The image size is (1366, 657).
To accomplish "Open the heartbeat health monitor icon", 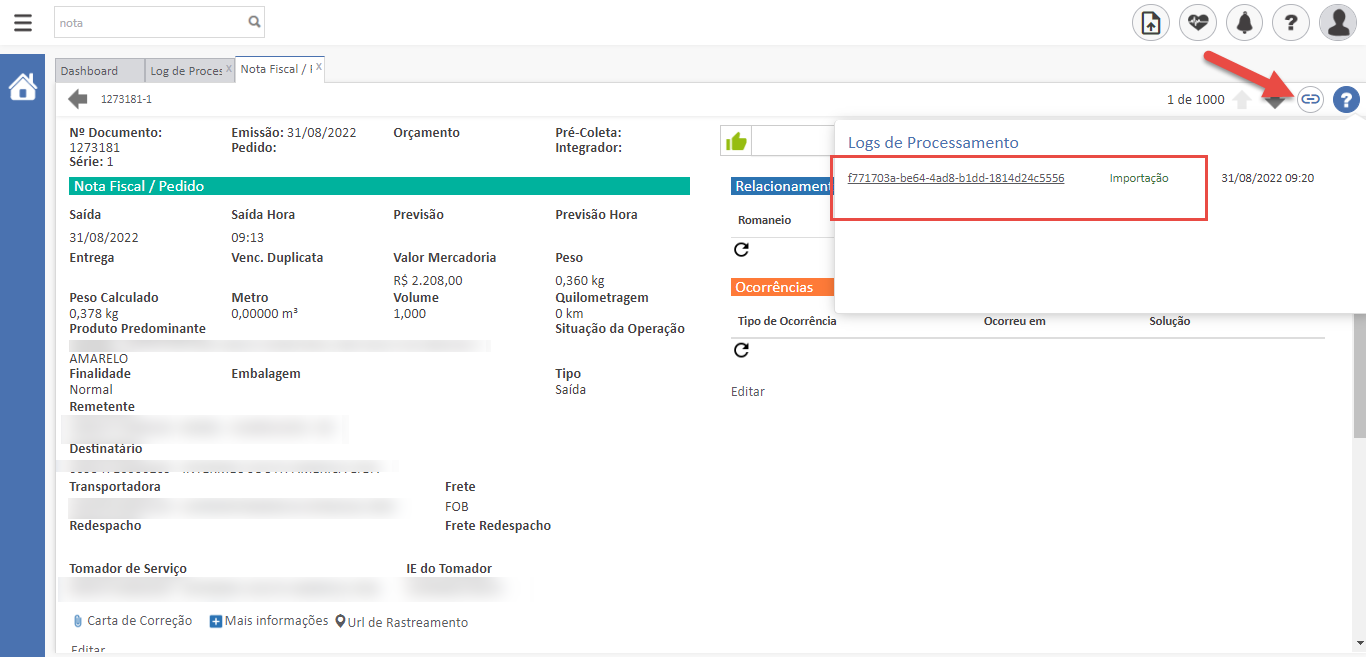I will [x=1197, y=22].
